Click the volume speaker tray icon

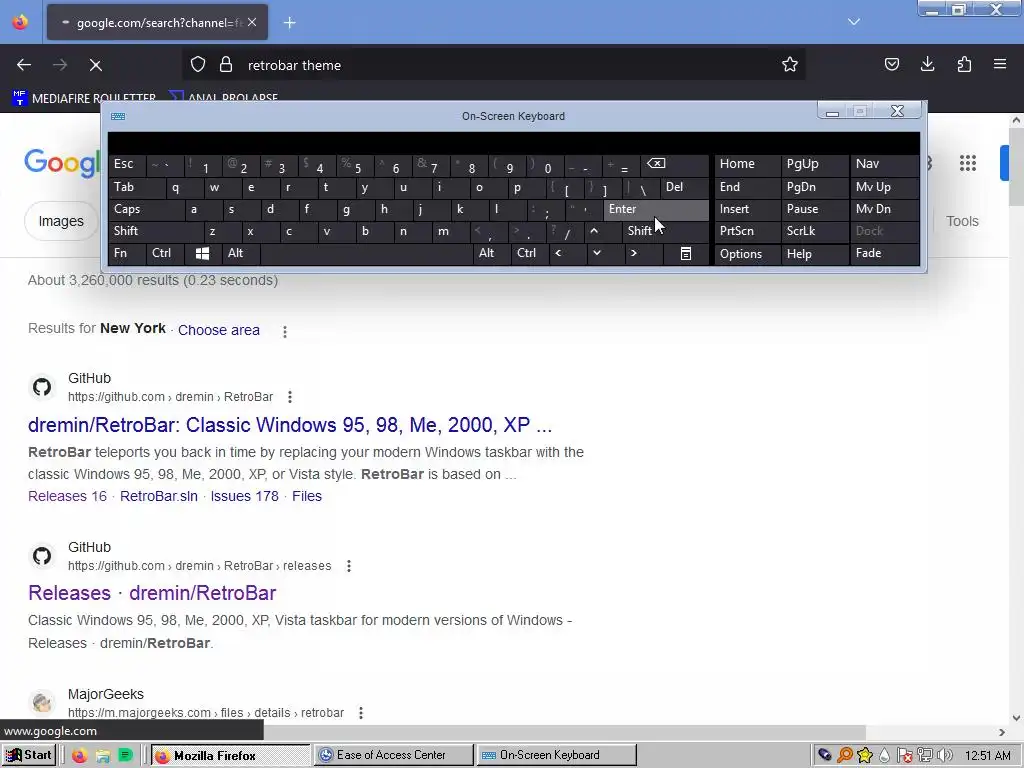click(x=944, y=756)
